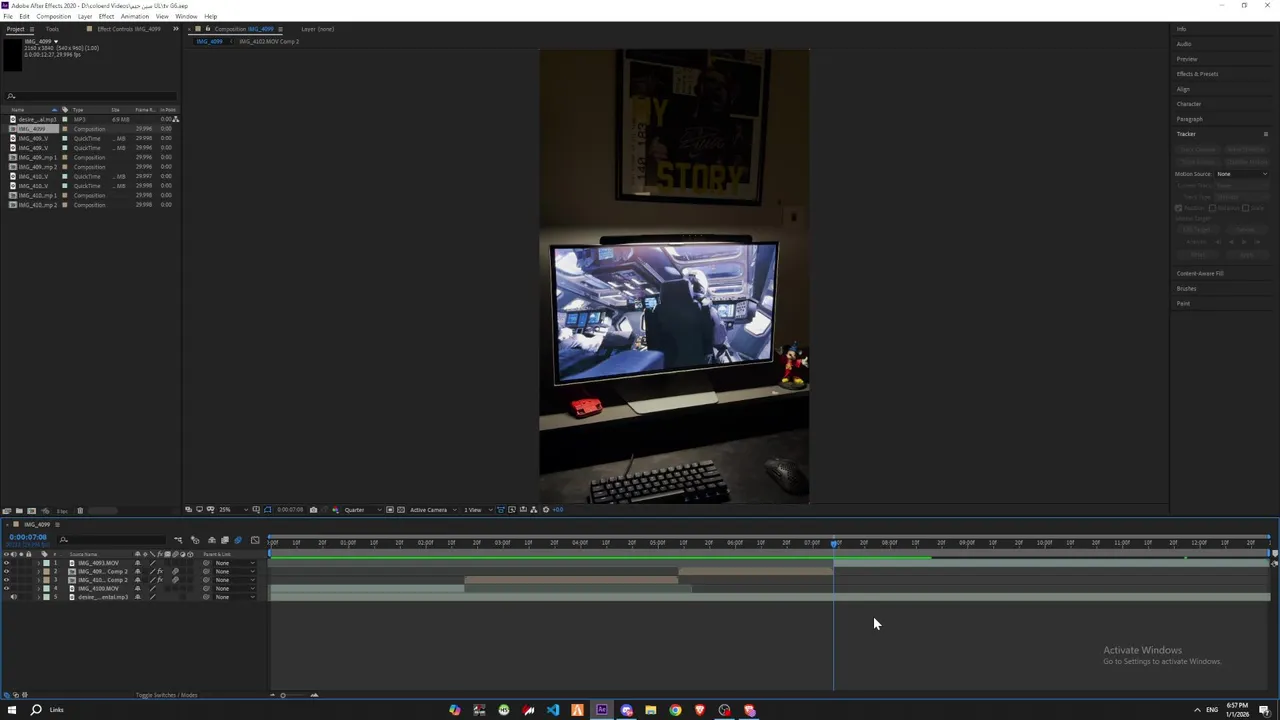Toggle fast previews icon
This screenshot has height=720, width=1280.
click(512, 510)
